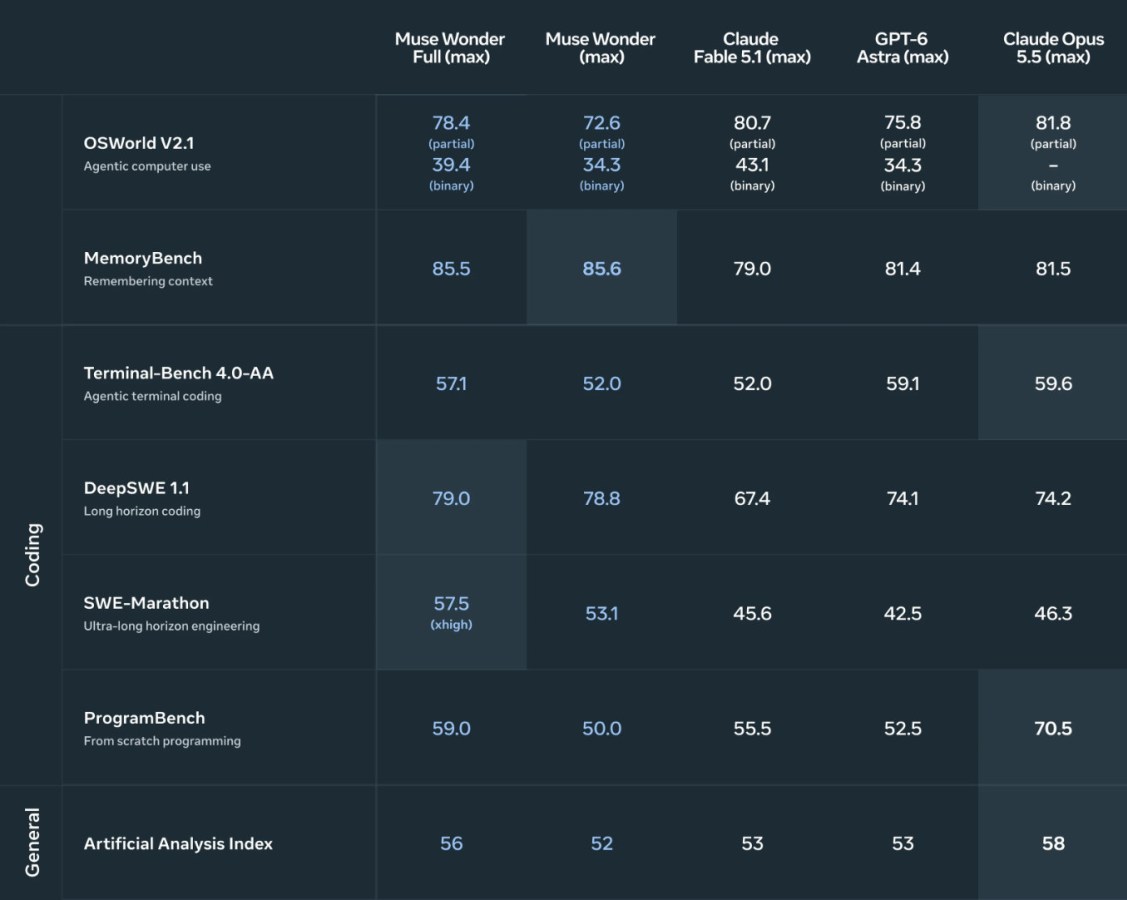Select the DeepSWE 1.1 benchmark name
Screen dimensions: 1127x900
coord(137,488)
